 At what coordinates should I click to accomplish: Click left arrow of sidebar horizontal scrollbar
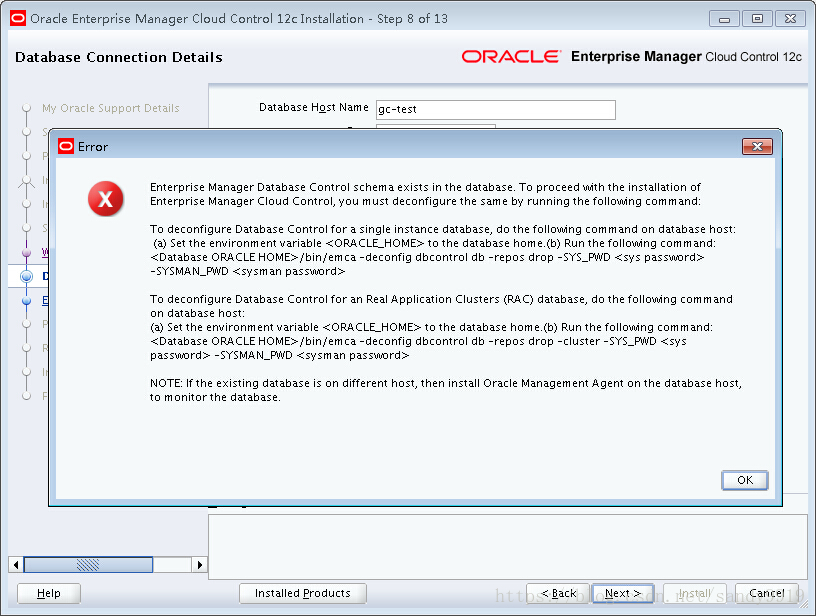coord(16,564)
